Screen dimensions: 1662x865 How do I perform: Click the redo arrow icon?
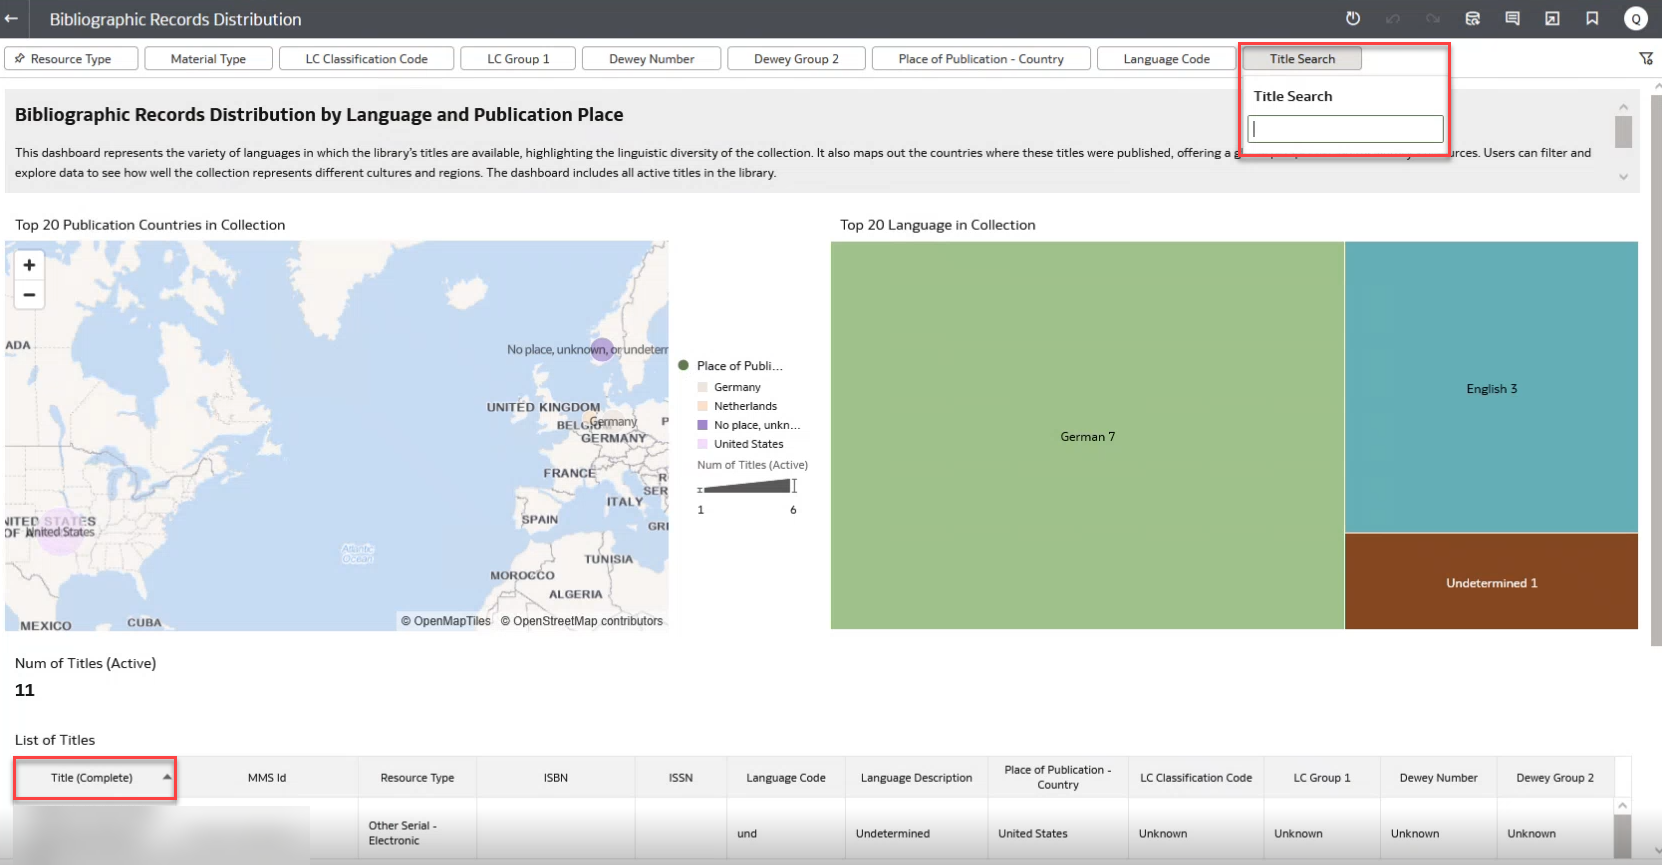coord(1433,19)
